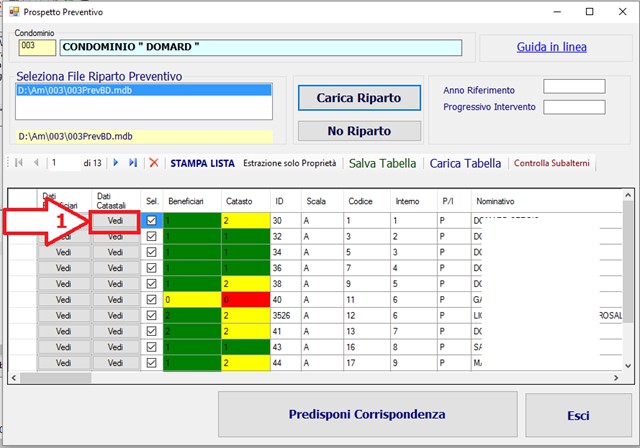Click yellow Catasto cell in ID 3526 row
Viewport: 640px width, 448px height.
(x=246, y=315)
